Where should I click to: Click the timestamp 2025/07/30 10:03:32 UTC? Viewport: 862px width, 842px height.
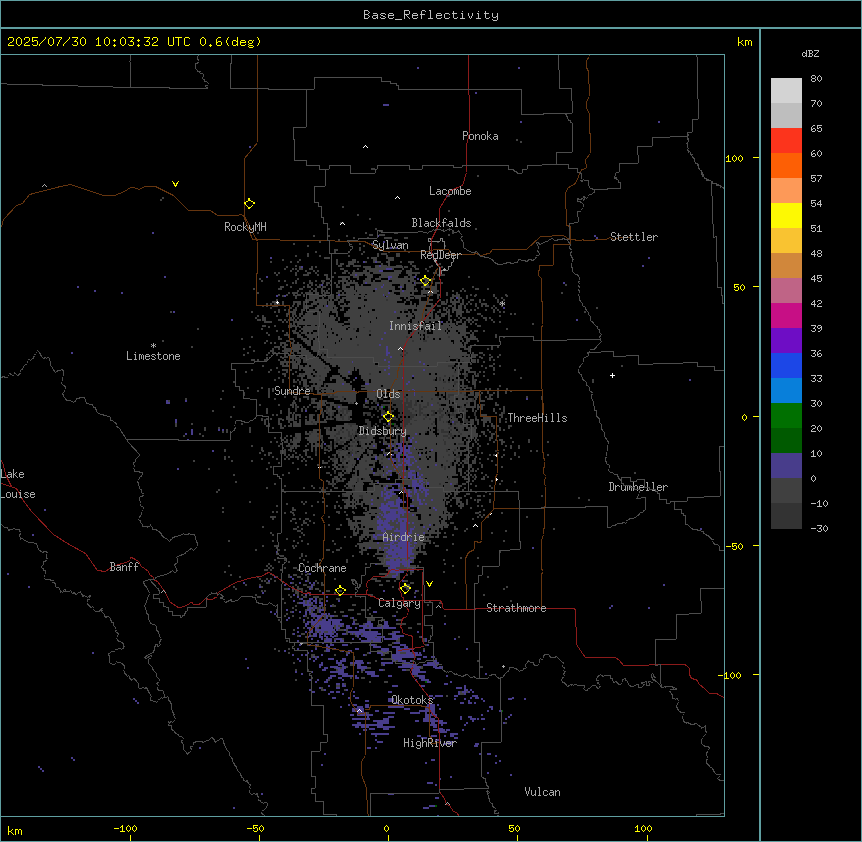99,42
